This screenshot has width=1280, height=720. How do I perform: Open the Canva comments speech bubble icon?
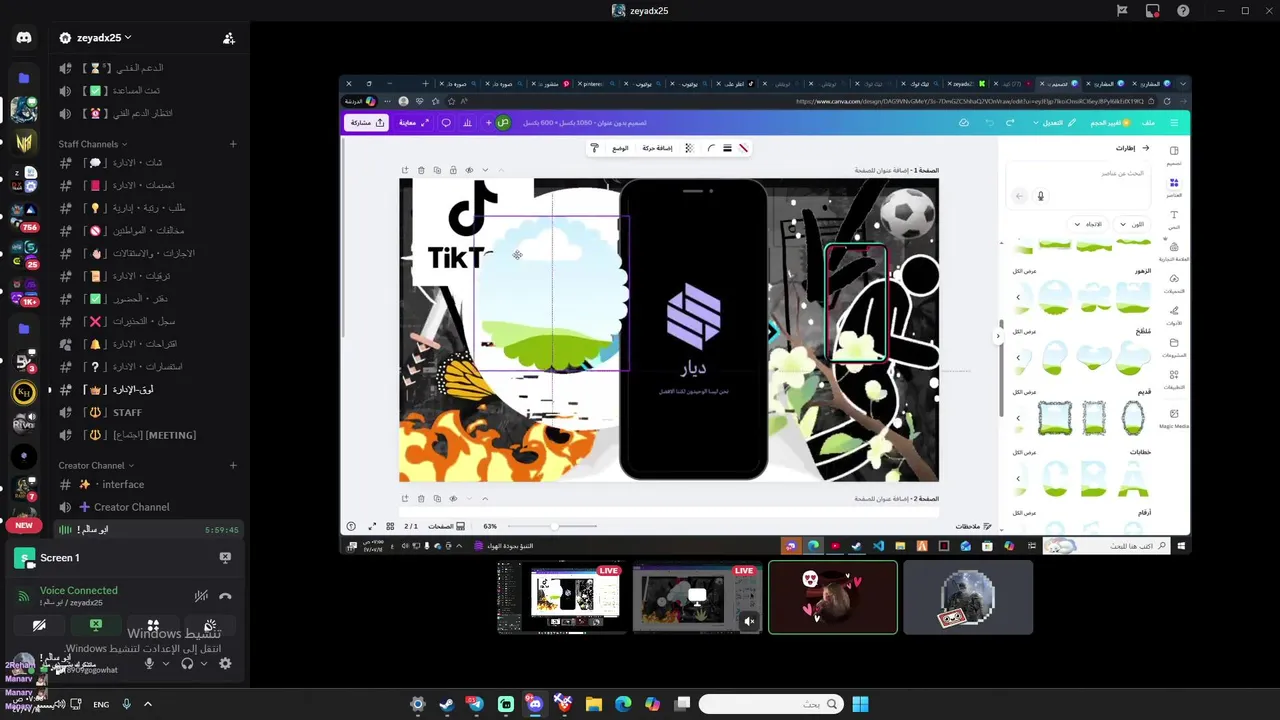(446, 123)
